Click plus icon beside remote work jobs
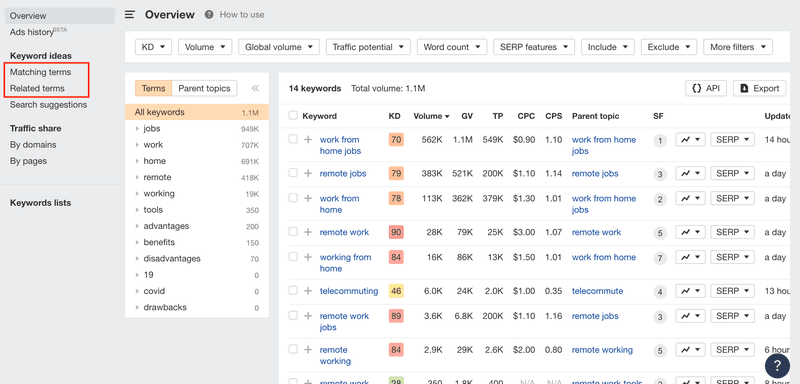This screenshot has width=800, height=384. pos(308,316)
